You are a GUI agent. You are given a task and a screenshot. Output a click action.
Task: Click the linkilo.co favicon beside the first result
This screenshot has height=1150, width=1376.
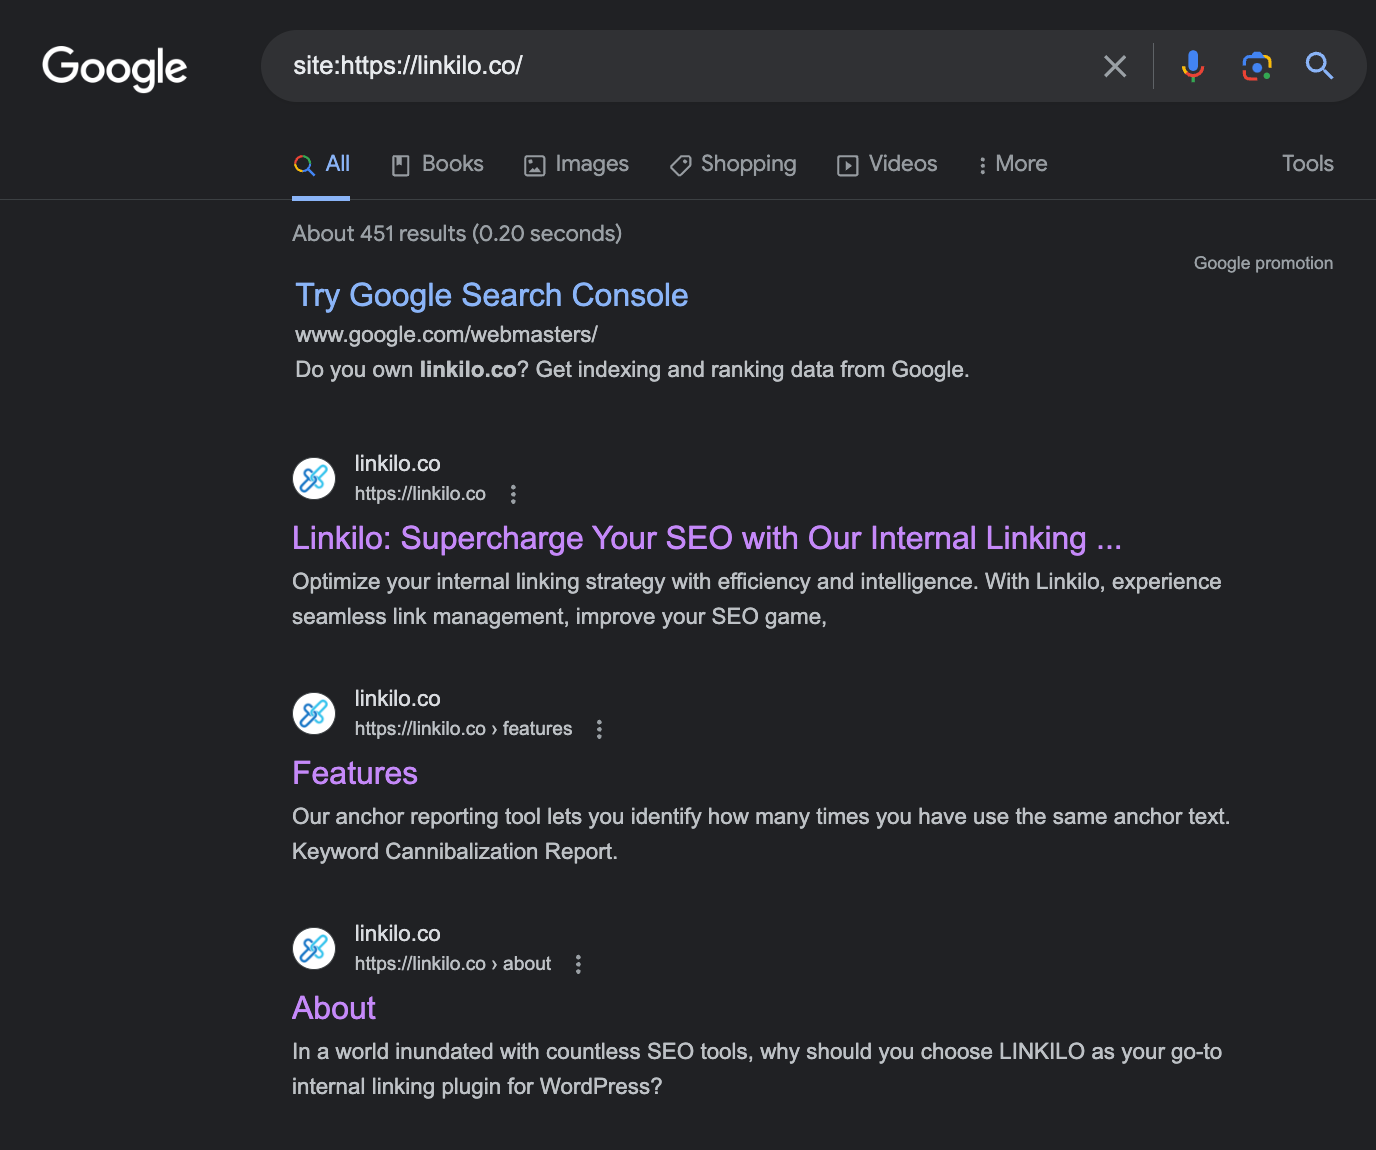pos(313,478)
